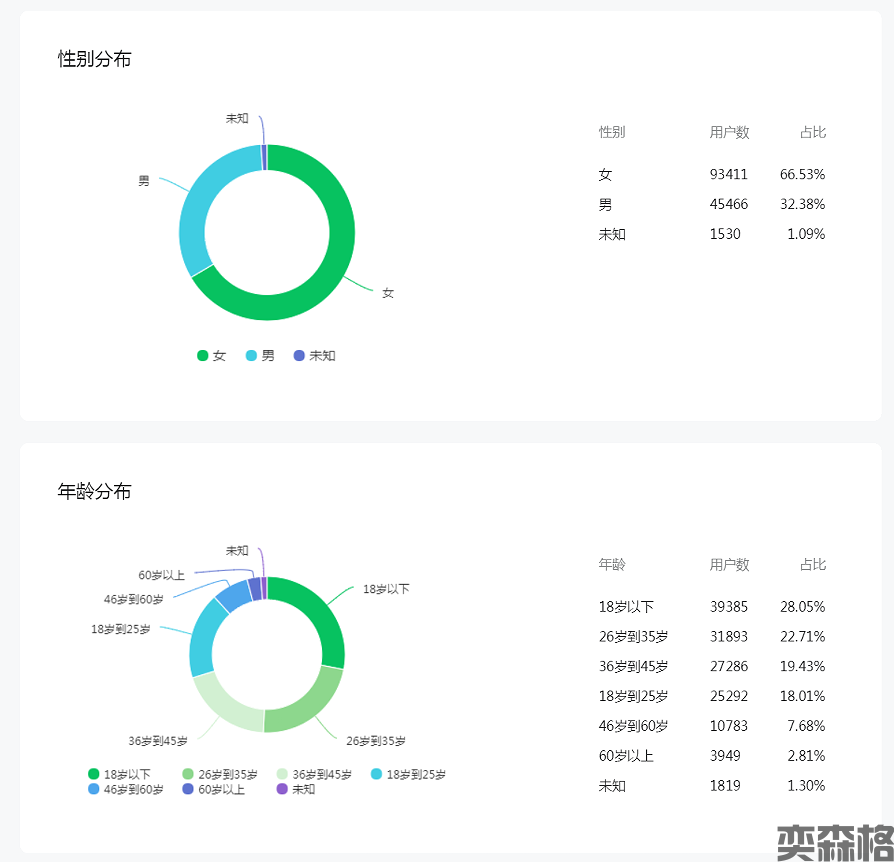
Task: Click the purple 未知 dot in age legend
Action: point(282,789)
